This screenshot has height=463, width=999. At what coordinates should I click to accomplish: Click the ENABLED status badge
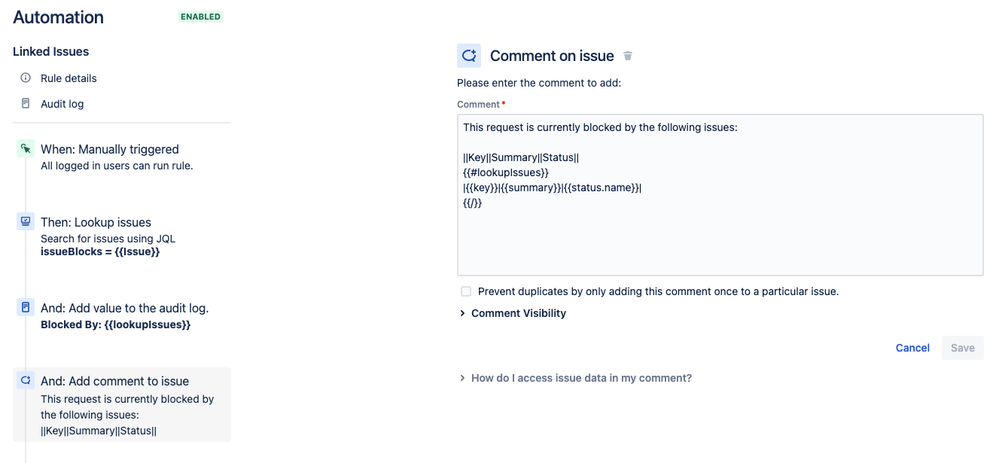click(201, 17)
